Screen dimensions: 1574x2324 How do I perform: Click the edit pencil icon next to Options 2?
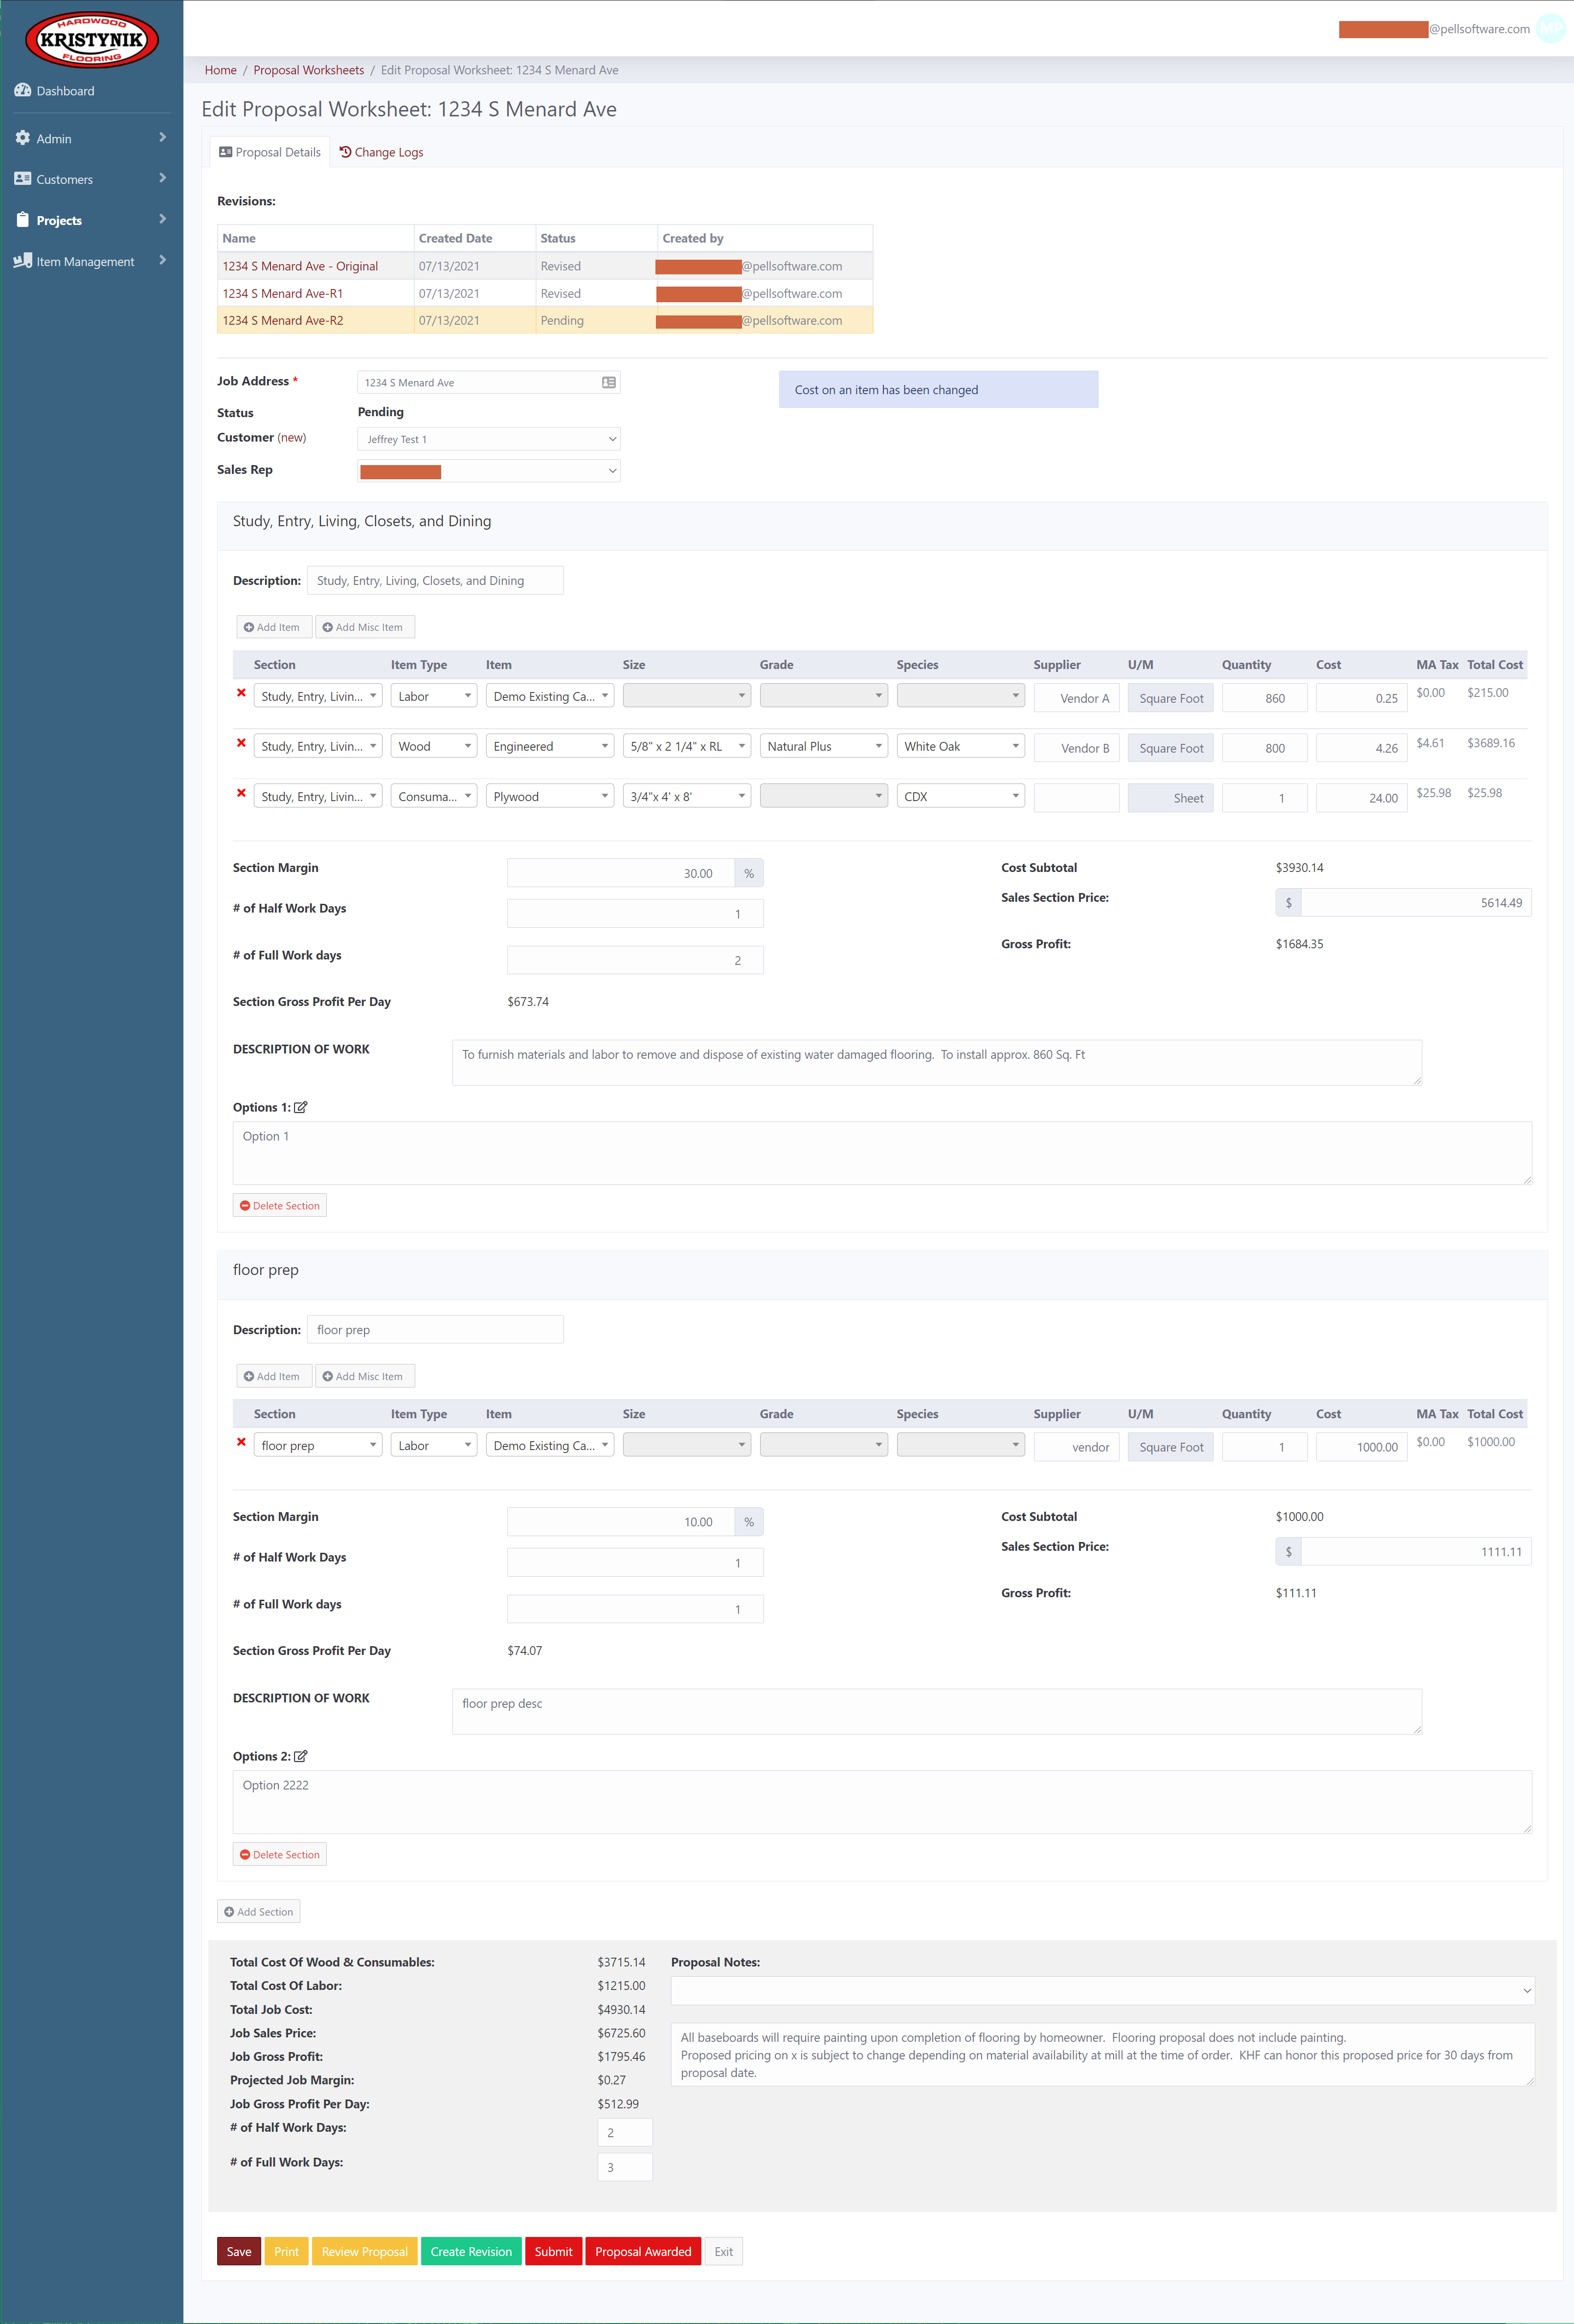click(x=301, y=1756)
